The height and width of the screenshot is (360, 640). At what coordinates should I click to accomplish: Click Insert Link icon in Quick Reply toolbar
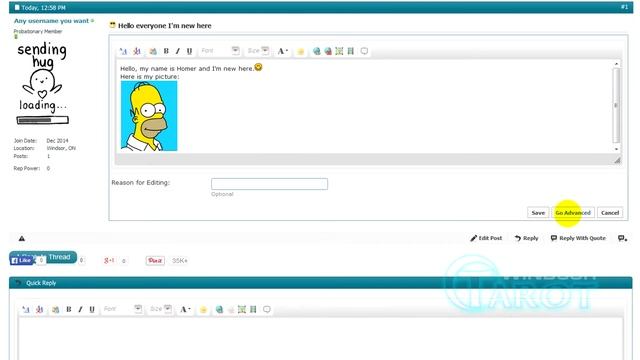[x=219, y=309]
